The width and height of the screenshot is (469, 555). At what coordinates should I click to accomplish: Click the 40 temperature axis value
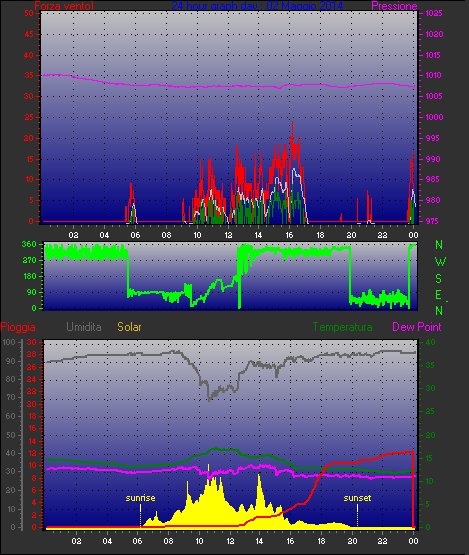(430, 342)
